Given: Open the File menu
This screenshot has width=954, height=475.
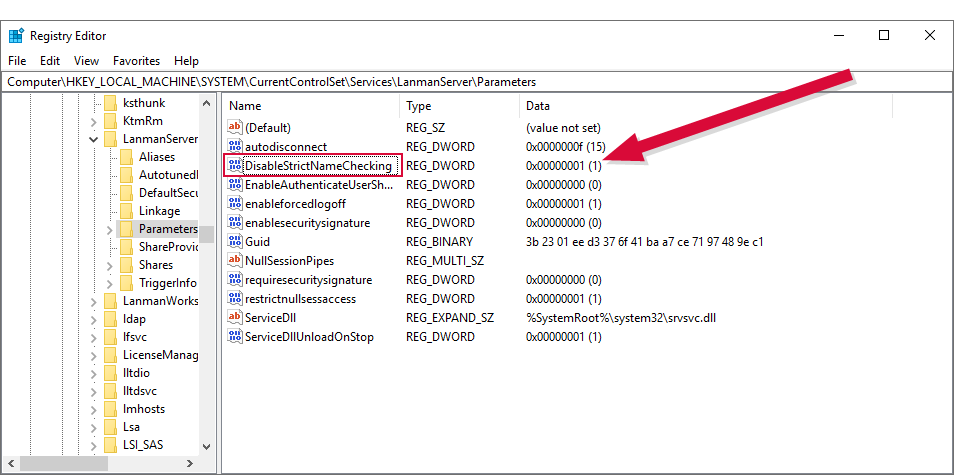Looking at the screenshot, I should pyautogui.click(x=17, y=61).
